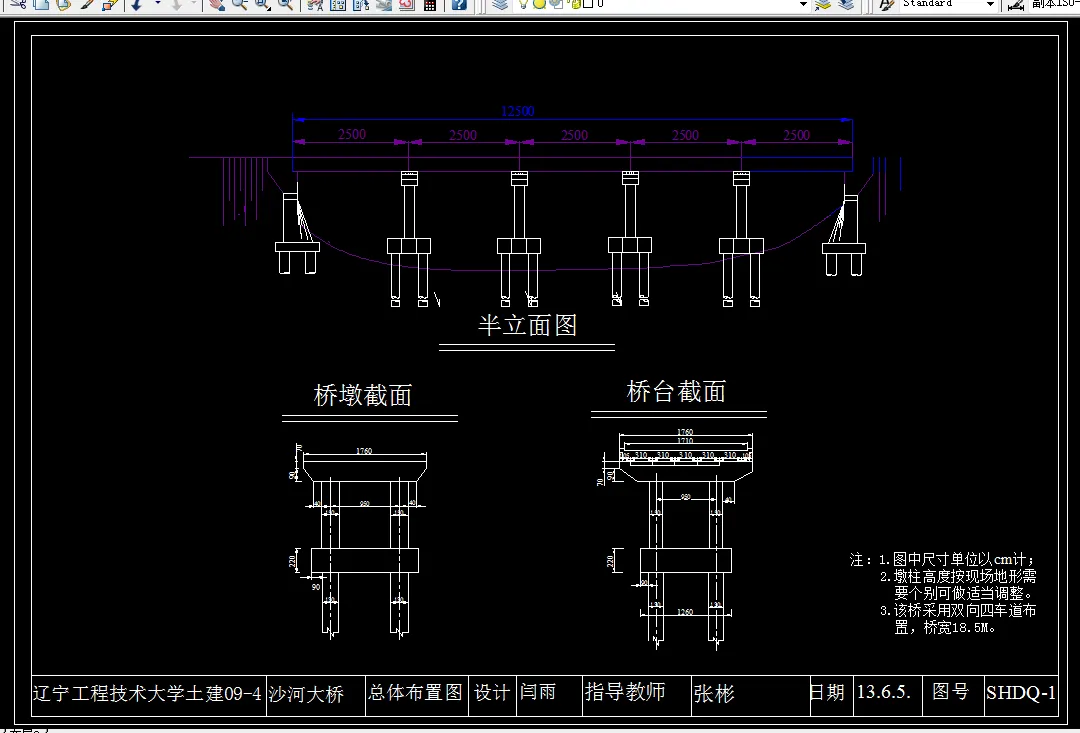
Task: Open the Properties palette icon
Action: (315, 4)
